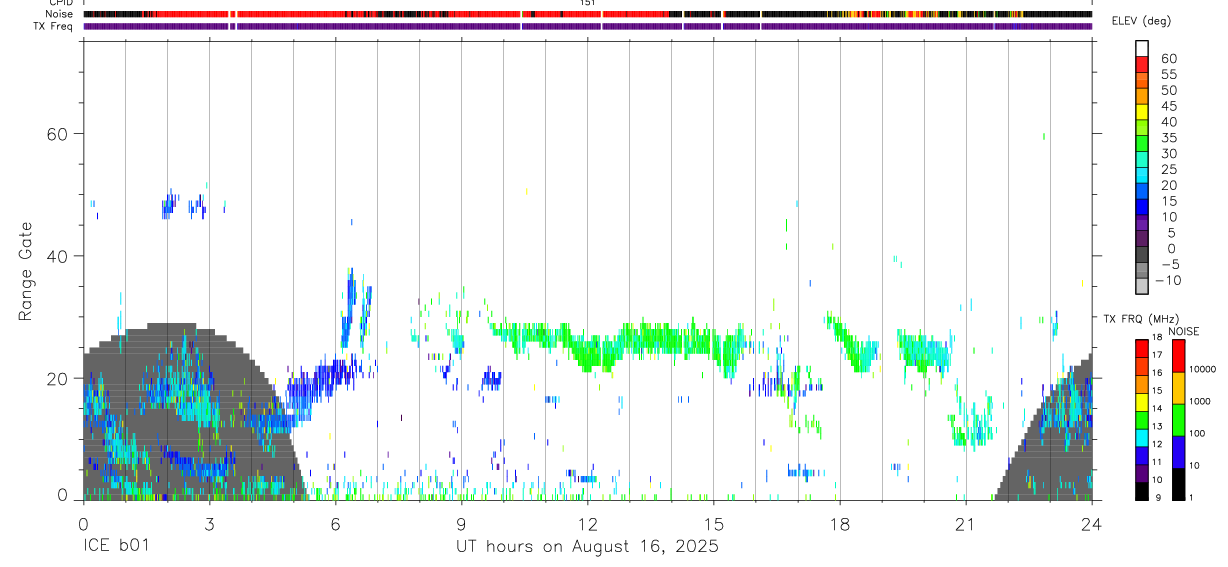
Task: Click the white top cell of ELEV colorbar
Action: (1142, 47)
